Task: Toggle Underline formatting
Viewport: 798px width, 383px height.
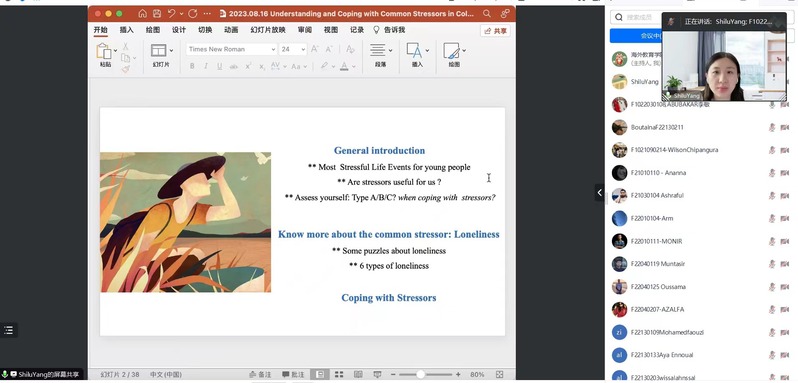Action: (219, 66)
